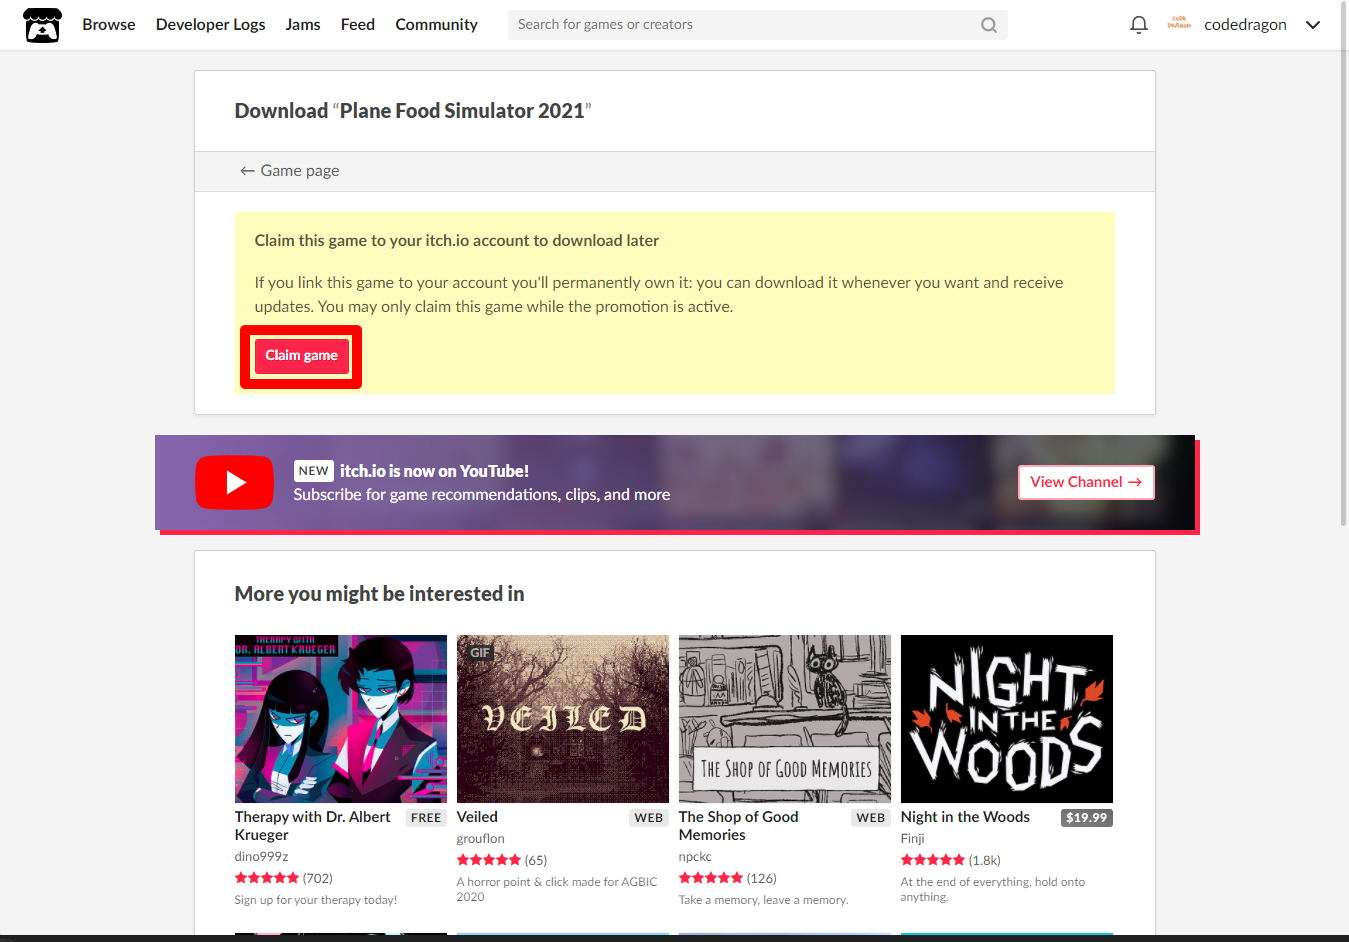Open the Browse menu
Screen dimensions: 1349x942
coord(108,25)
